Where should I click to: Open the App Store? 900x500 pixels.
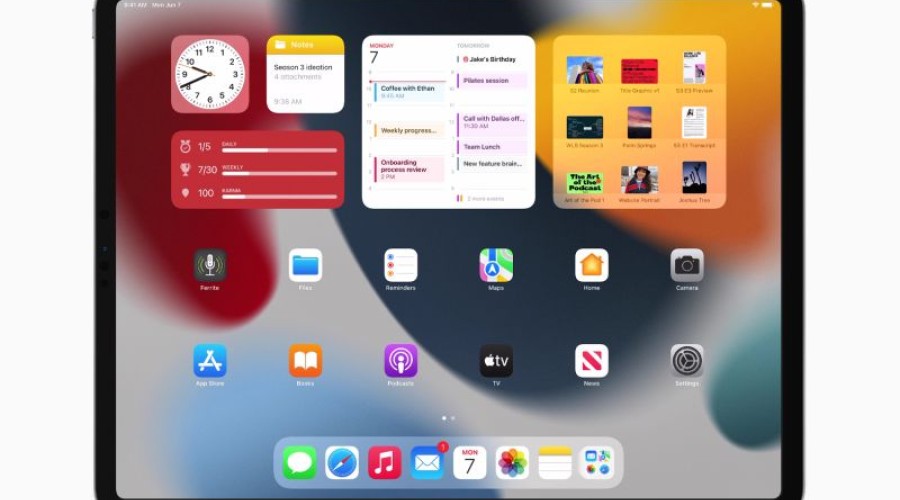tap(210, 361)
